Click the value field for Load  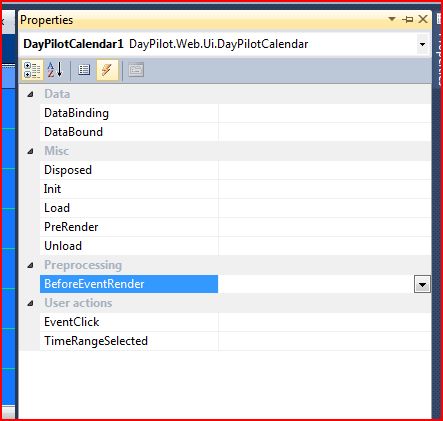(325, 208)
